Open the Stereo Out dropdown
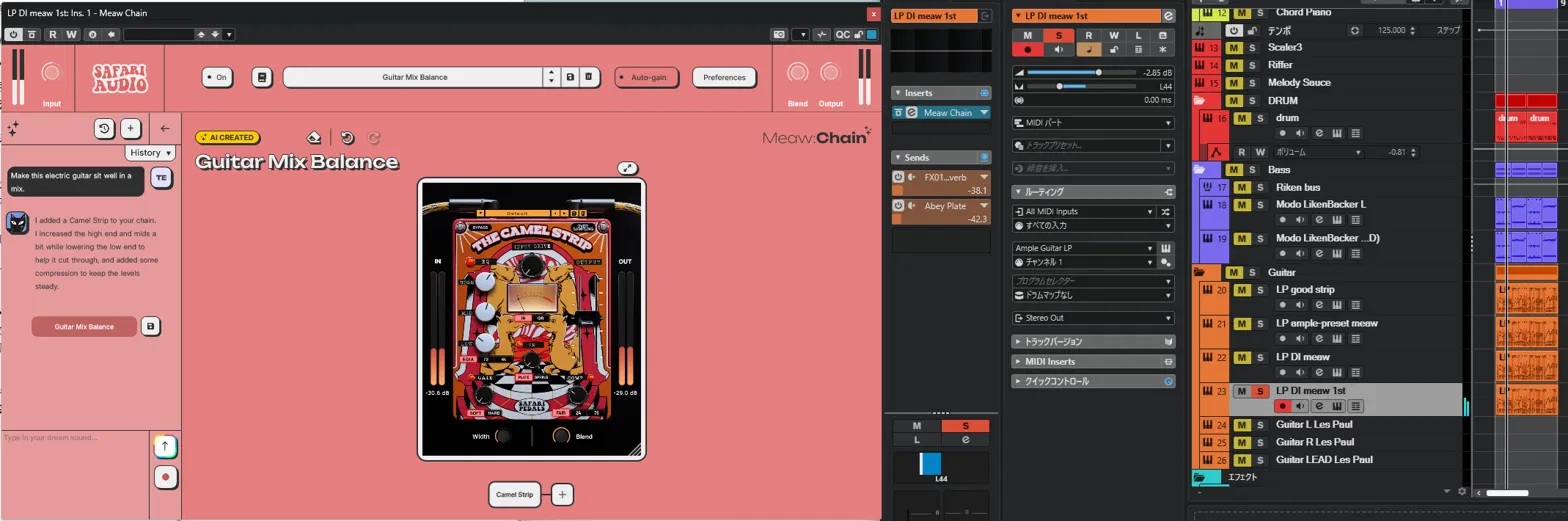The image size is (1568, 521). pos(1093,318)
